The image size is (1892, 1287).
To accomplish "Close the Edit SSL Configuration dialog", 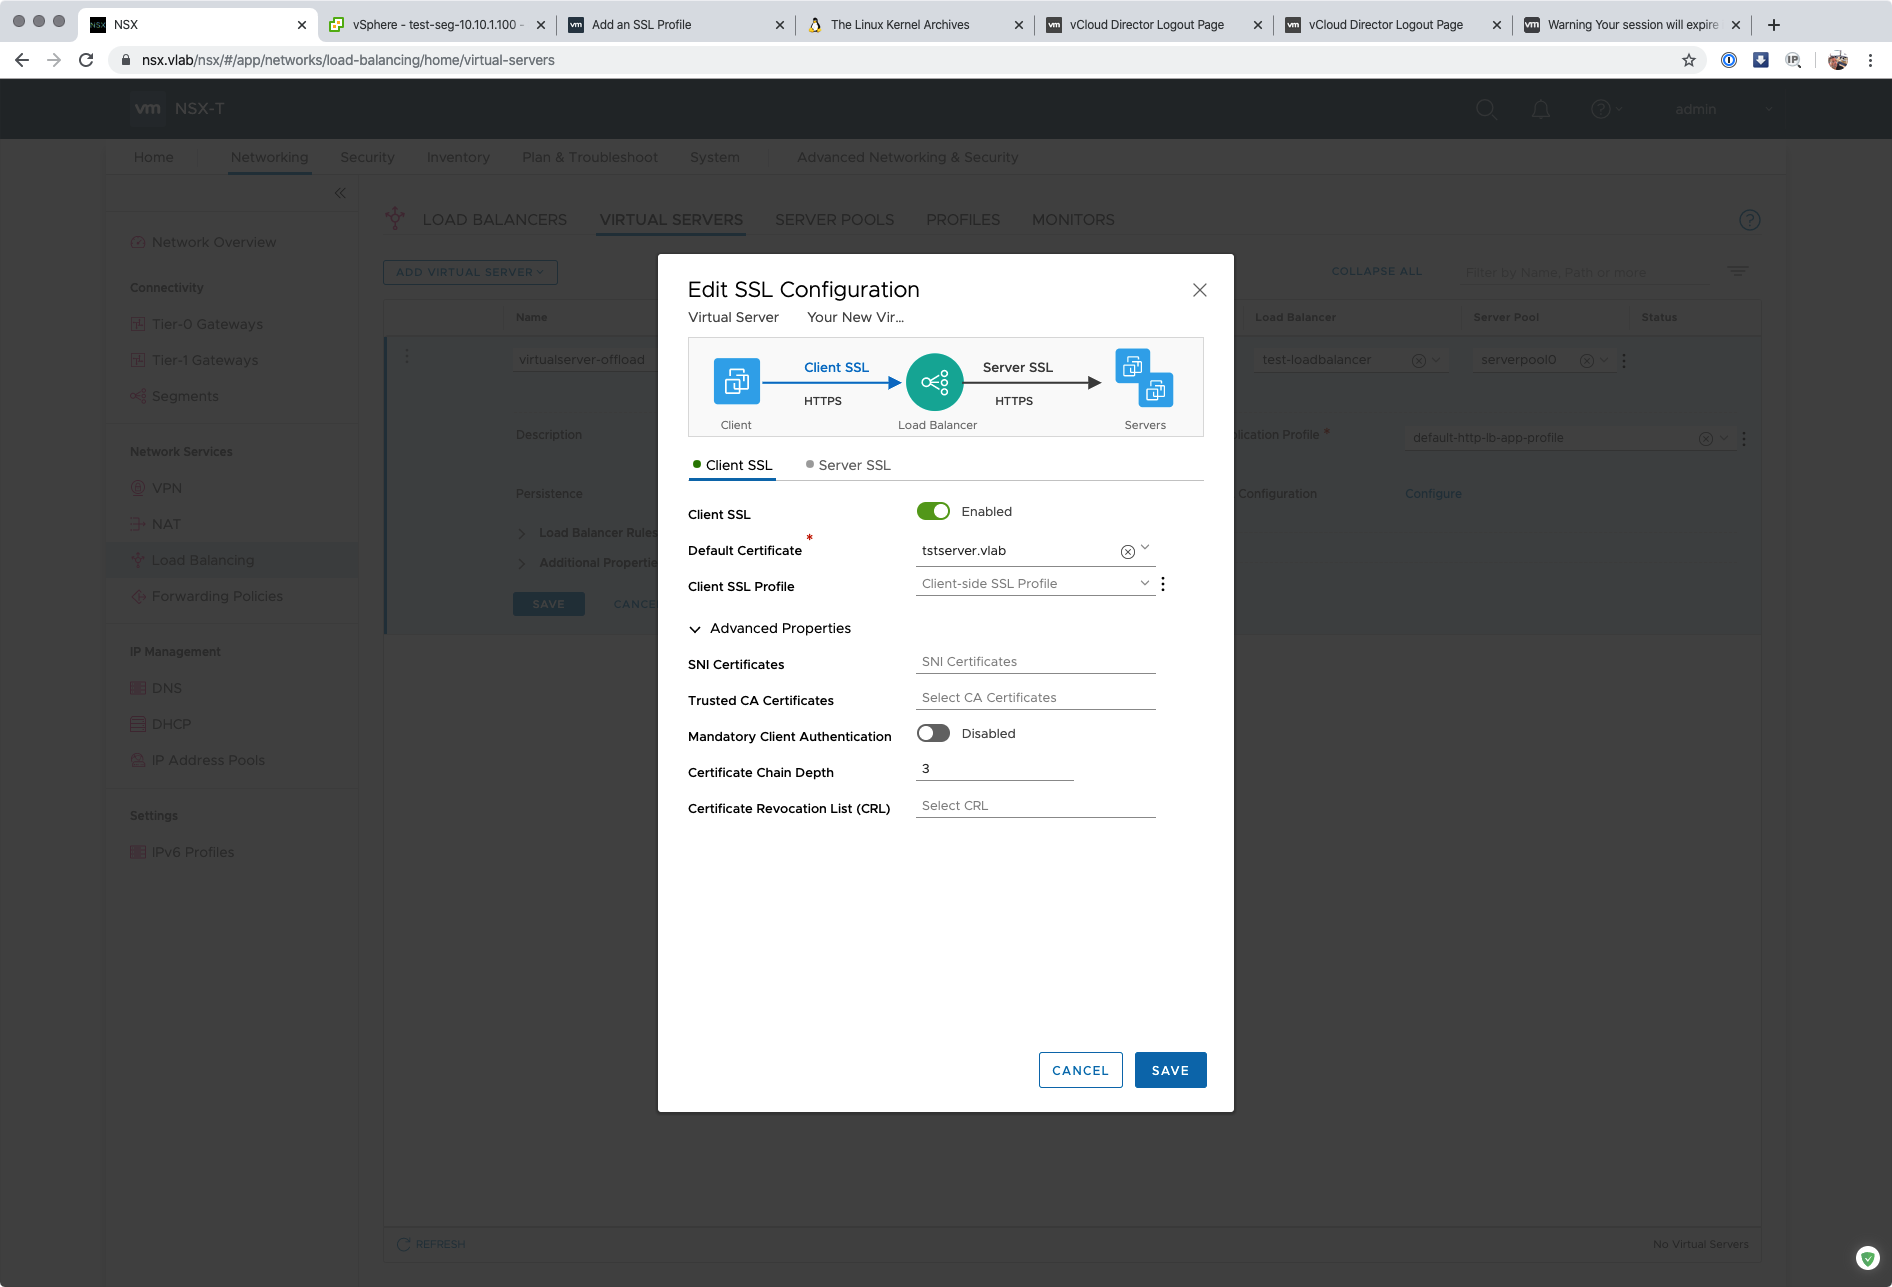I will coord(1199,290).
